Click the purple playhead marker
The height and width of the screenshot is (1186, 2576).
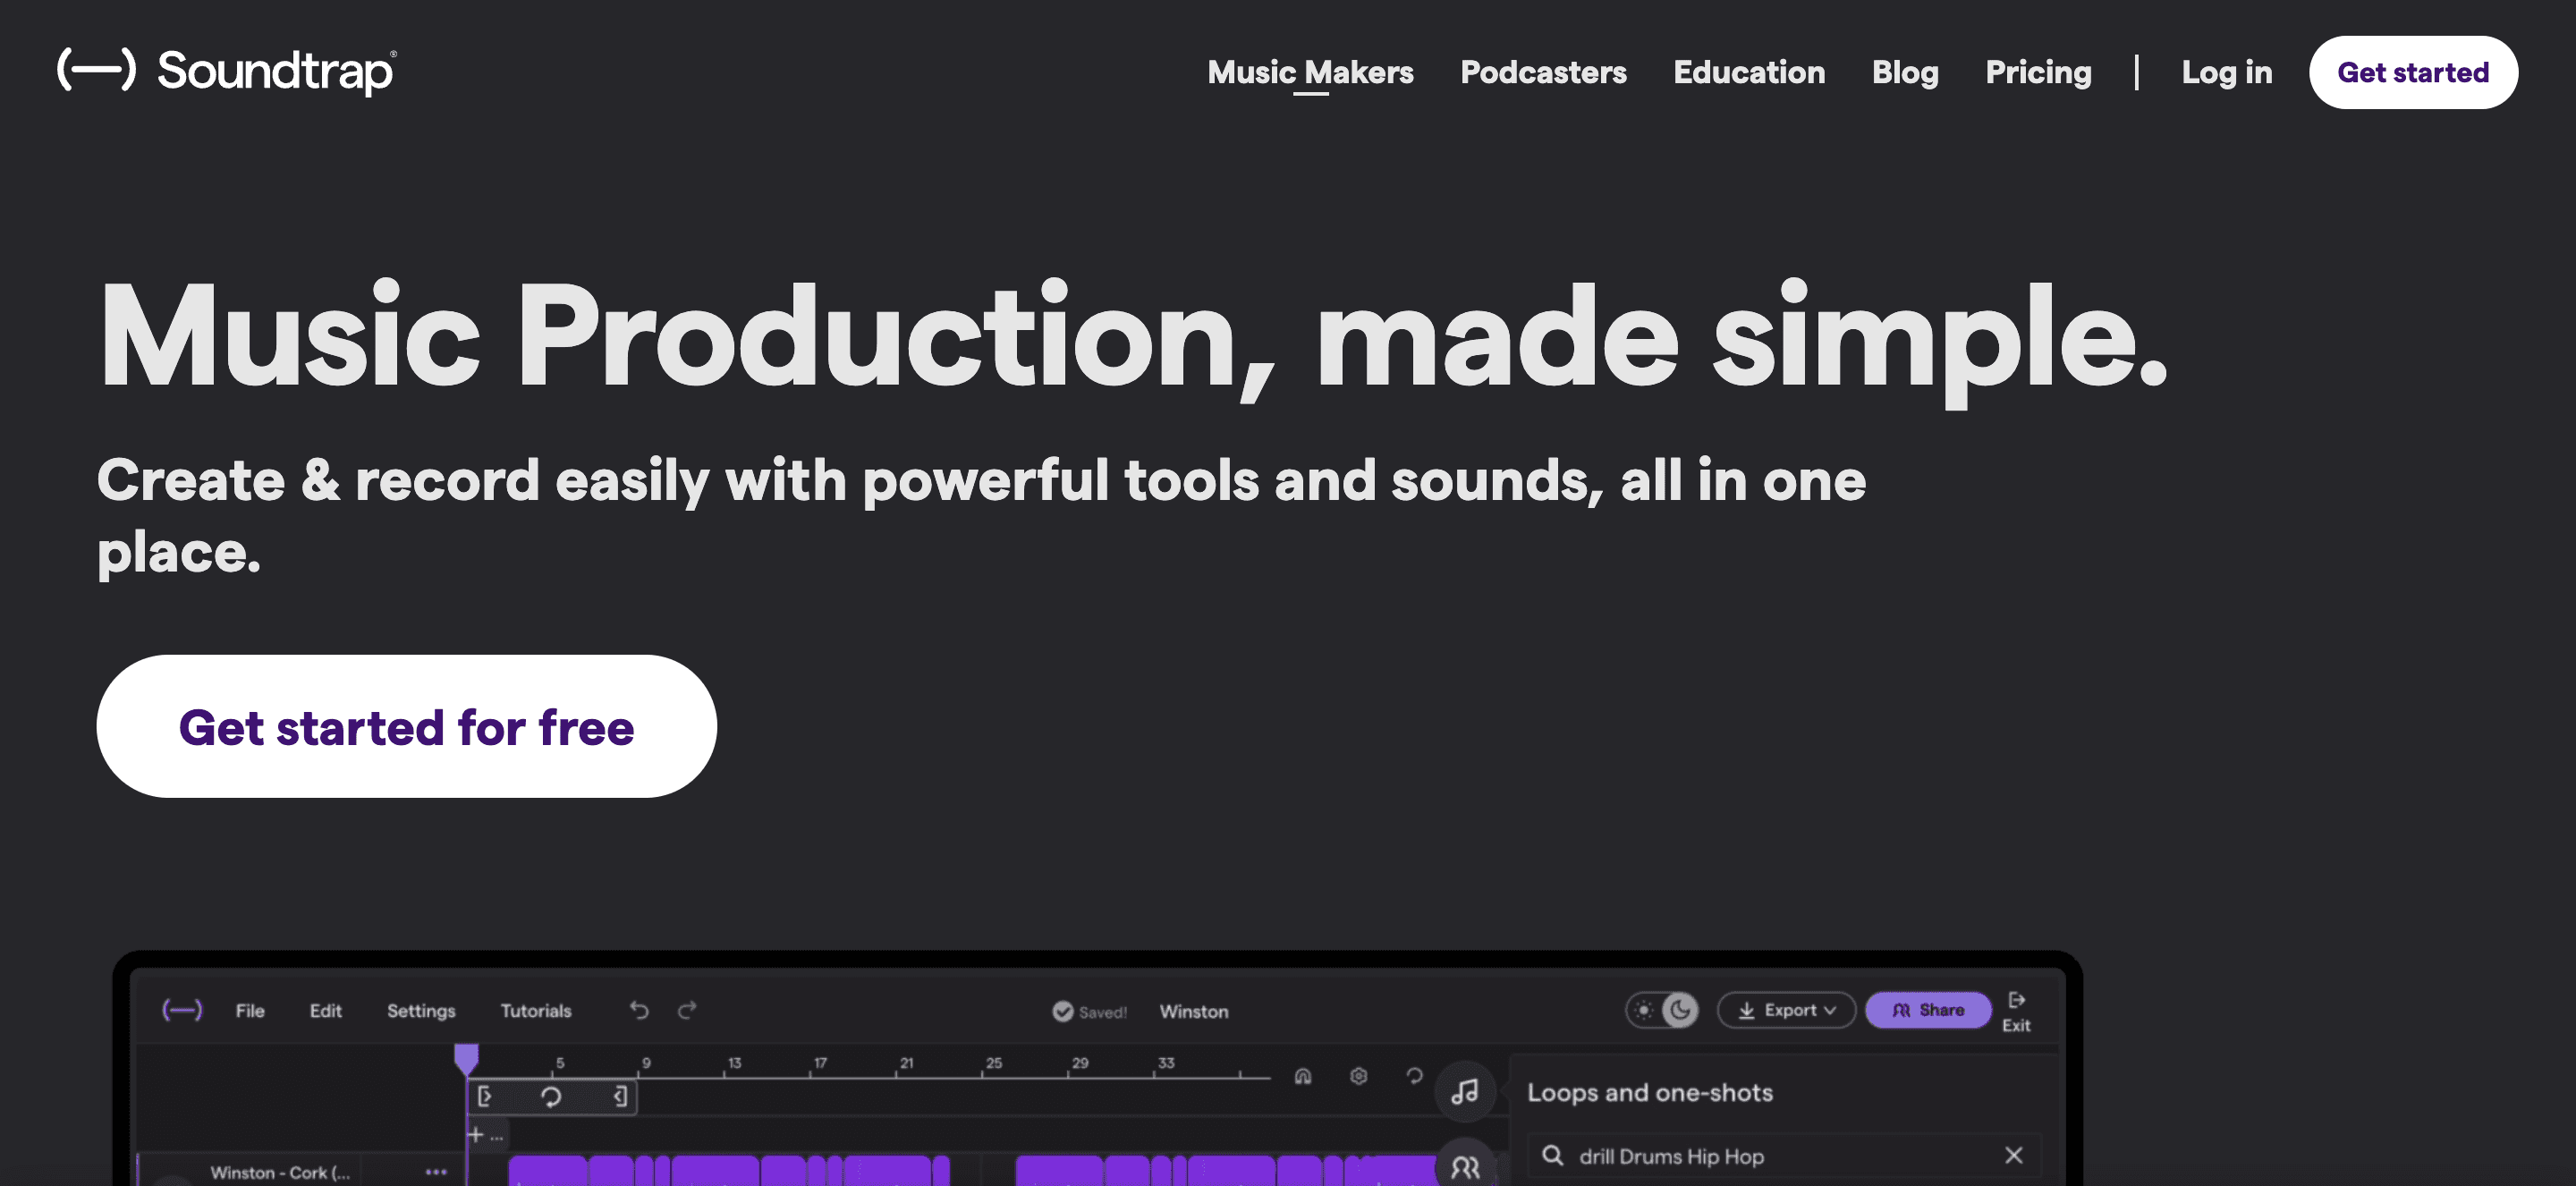tap(466, 1059)
